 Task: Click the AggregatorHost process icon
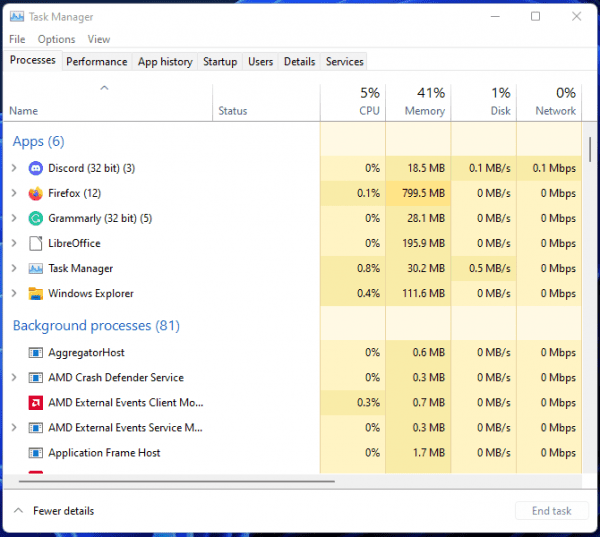click(x=36, y=353)
